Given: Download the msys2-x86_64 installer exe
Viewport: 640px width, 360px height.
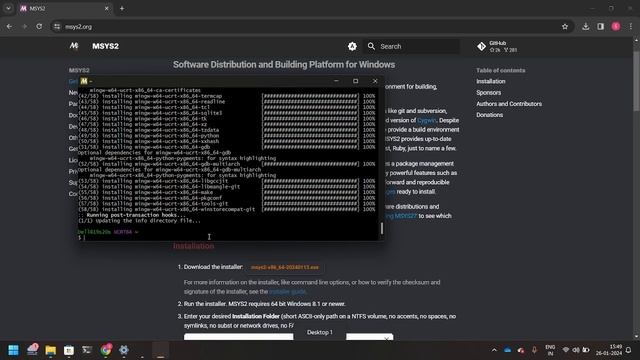Looking at the screenshot, I should coord(284,267).
